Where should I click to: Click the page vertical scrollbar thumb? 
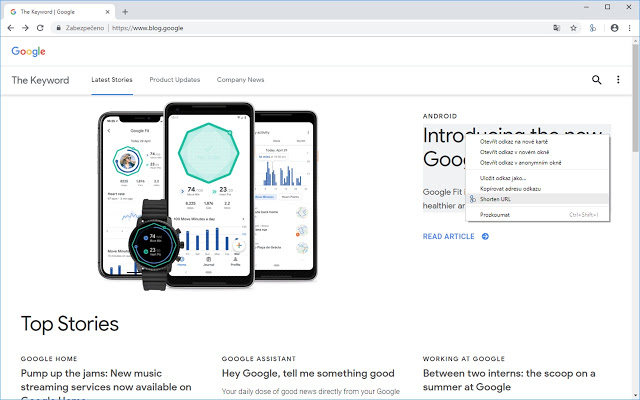coord(636,96)
